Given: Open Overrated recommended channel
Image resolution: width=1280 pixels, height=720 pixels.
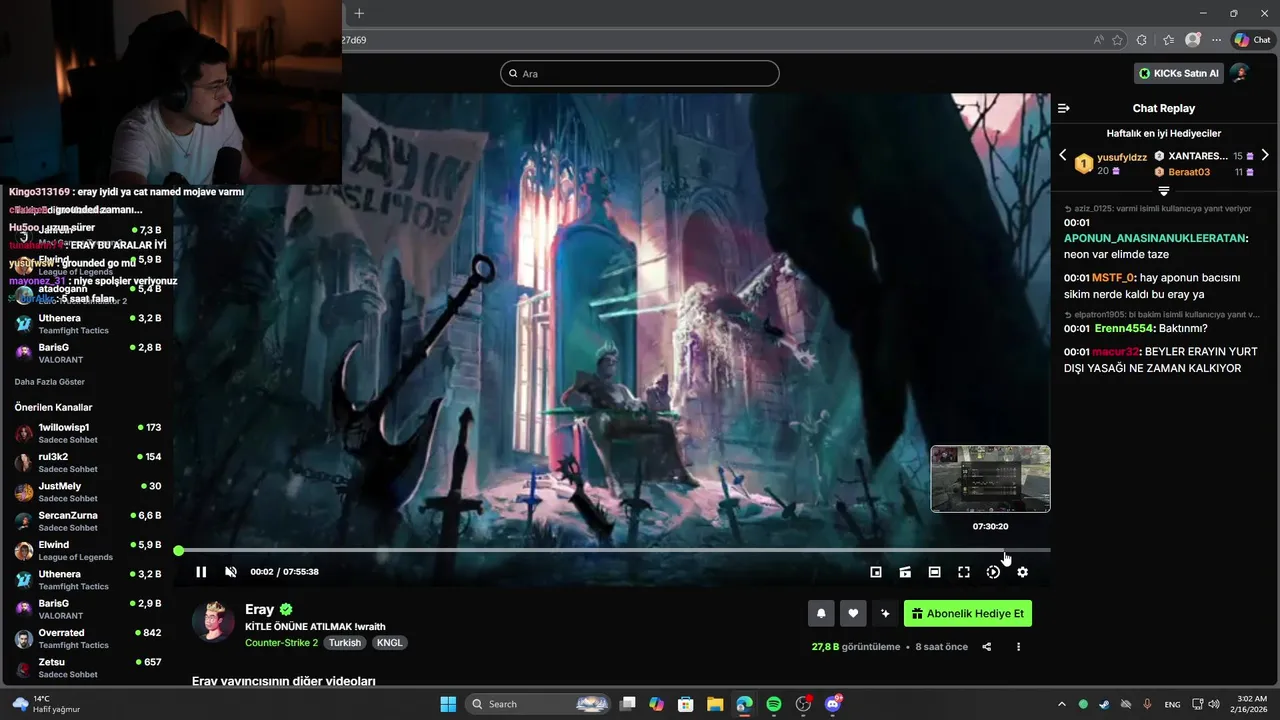Looking at the screenshot, I should 88,638.
